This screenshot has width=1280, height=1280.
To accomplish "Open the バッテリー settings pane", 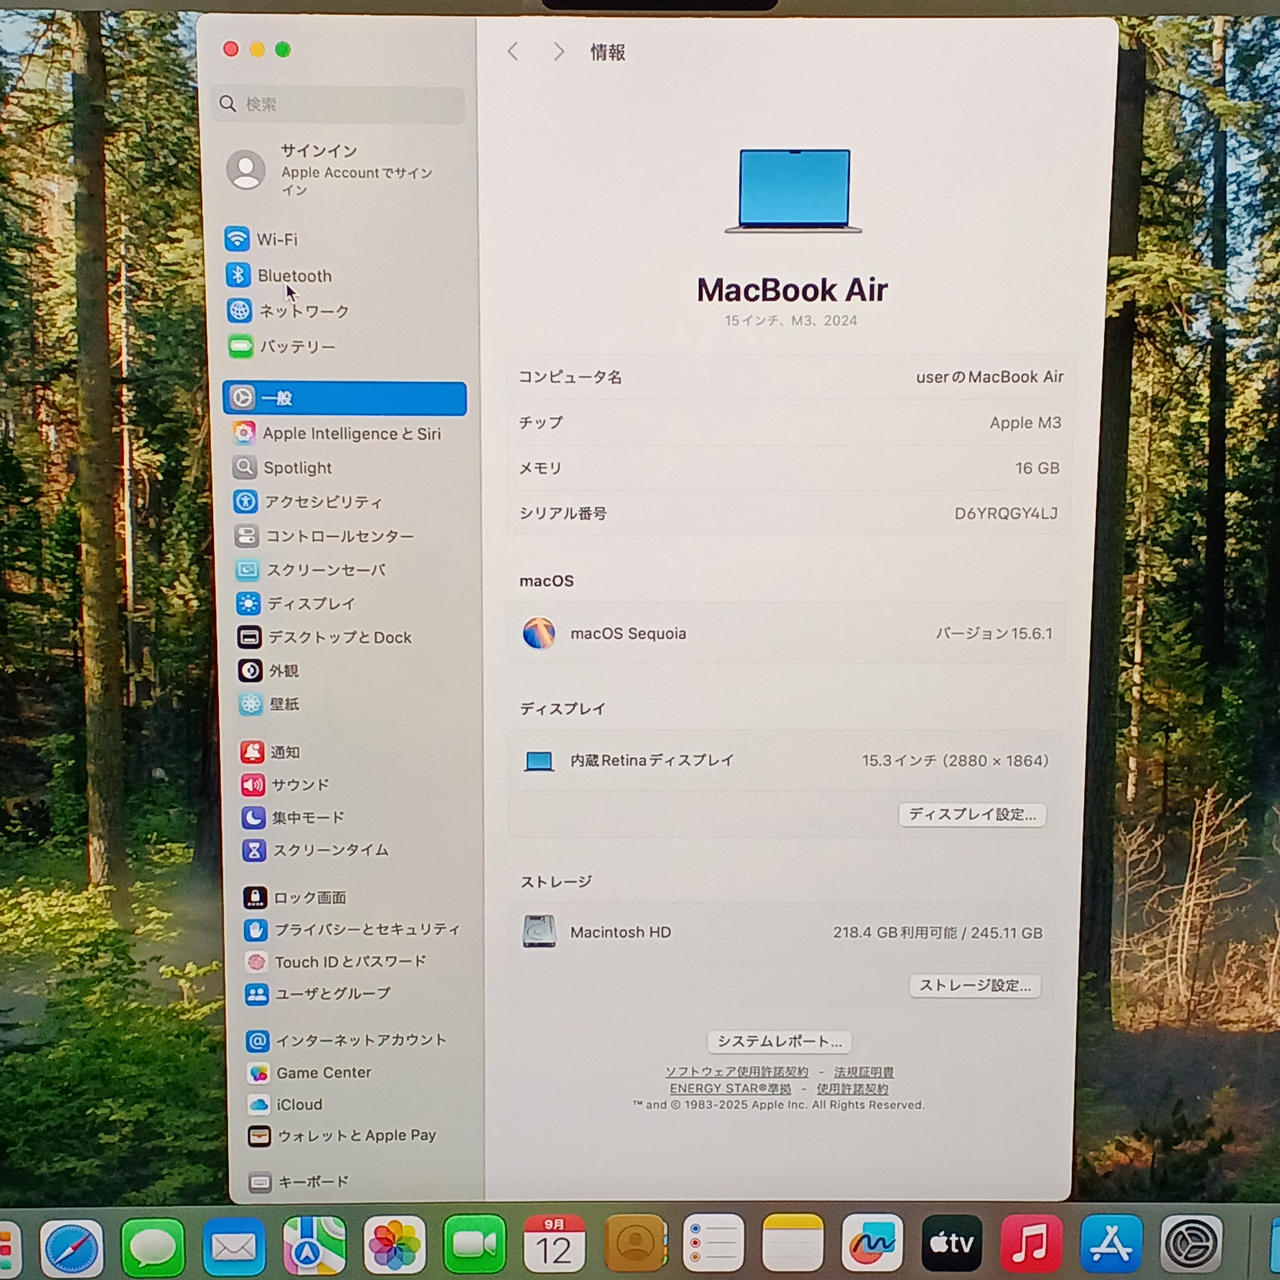I will tap(296, 347).
